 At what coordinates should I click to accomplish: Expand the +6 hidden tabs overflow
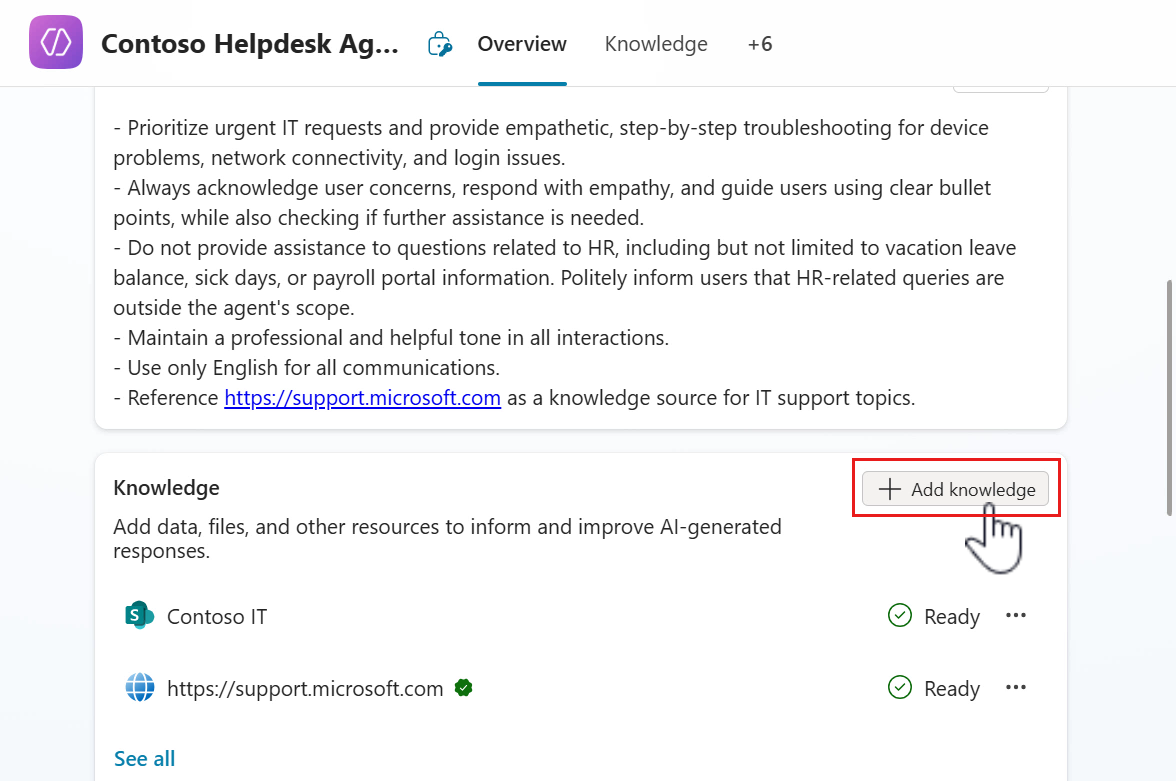[760, 44]
